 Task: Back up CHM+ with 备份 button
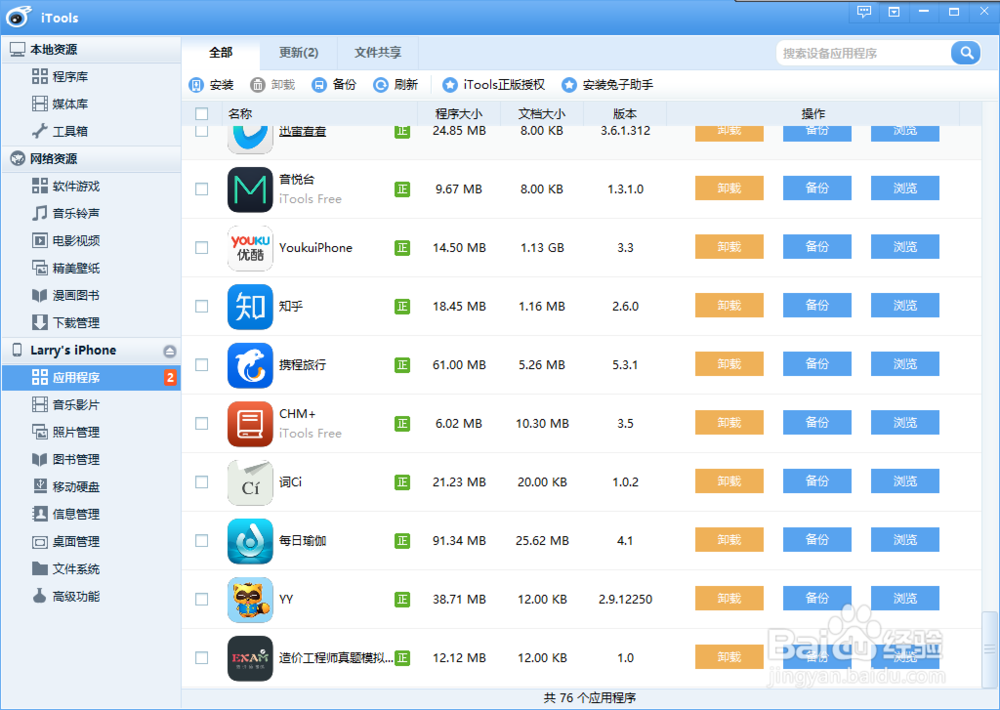(817, 423)
